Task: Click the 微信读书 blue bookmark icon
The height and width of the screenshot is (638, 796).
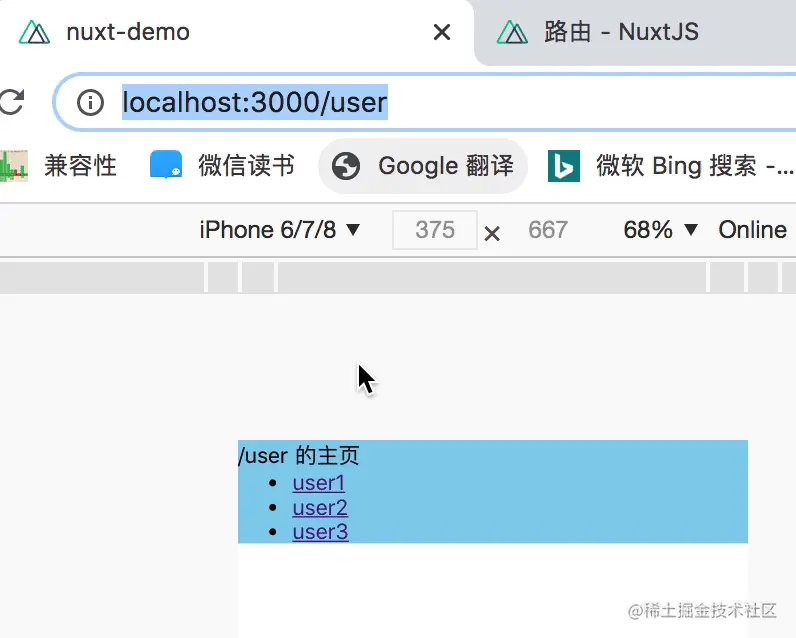Action: (166, 165)
